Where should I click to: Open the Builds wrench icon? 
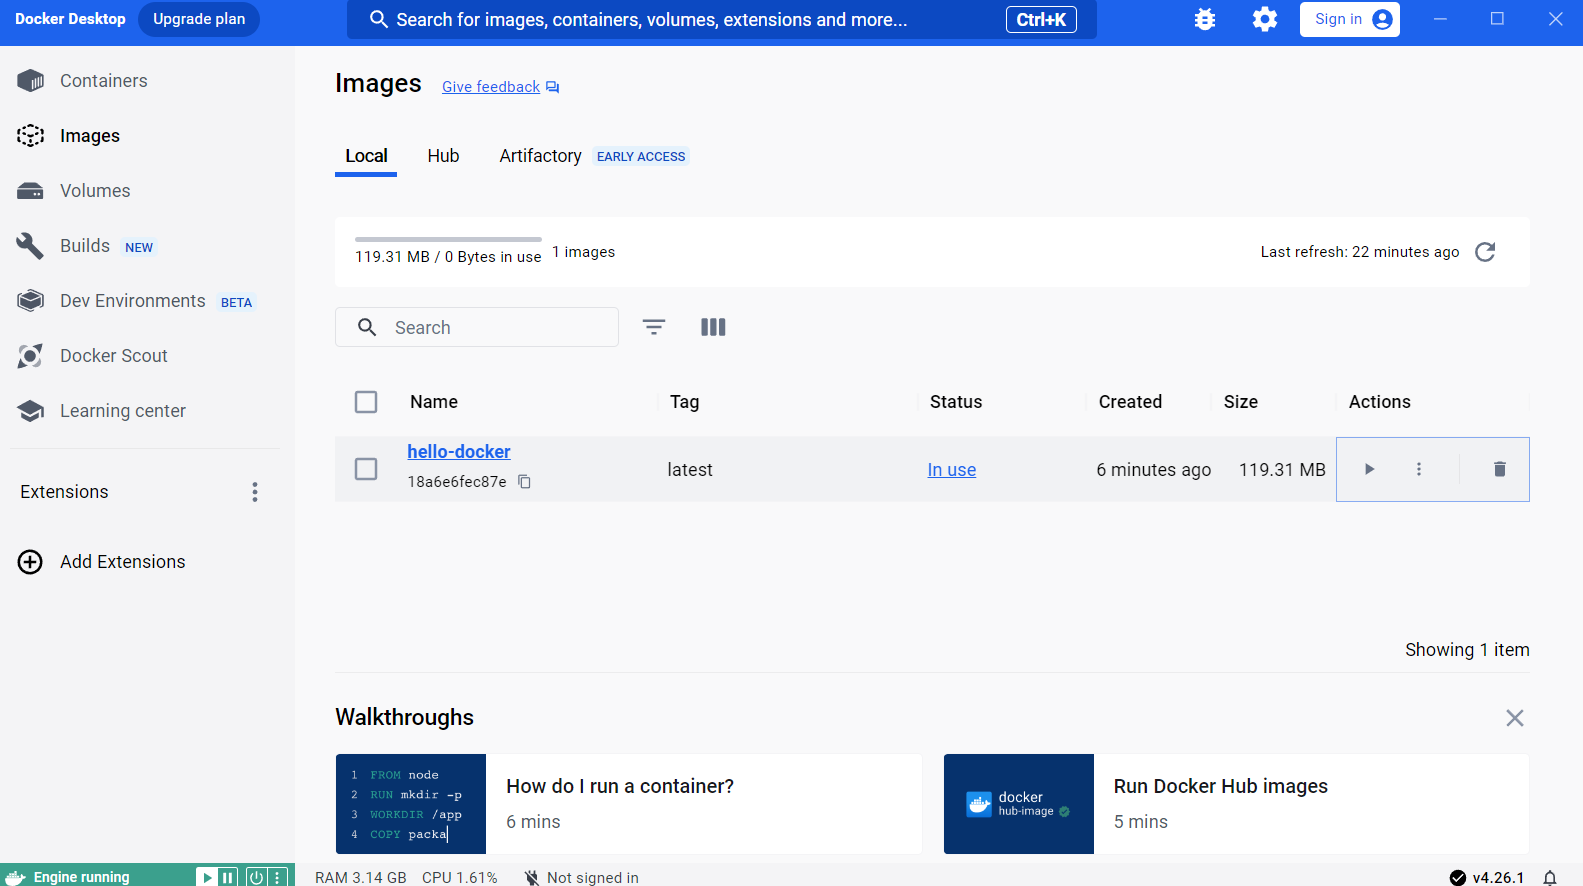30,246
